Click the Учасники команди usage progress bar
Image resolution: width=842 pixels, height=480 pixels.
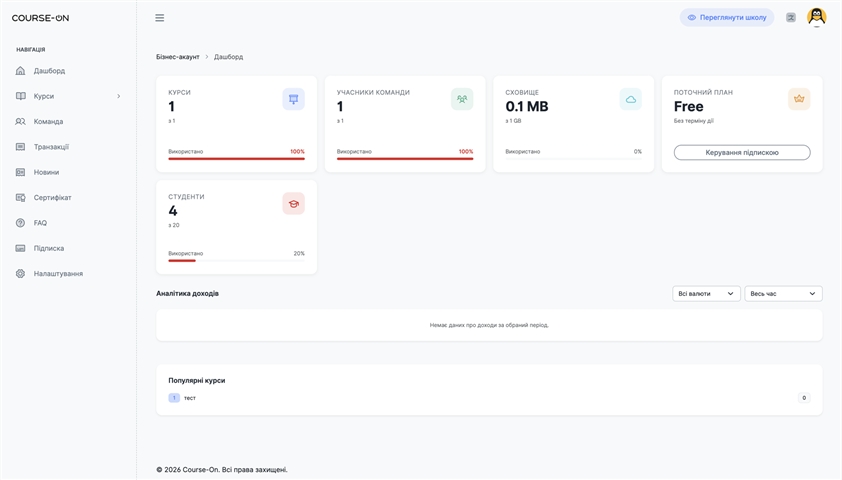click(x=405, y=158)
